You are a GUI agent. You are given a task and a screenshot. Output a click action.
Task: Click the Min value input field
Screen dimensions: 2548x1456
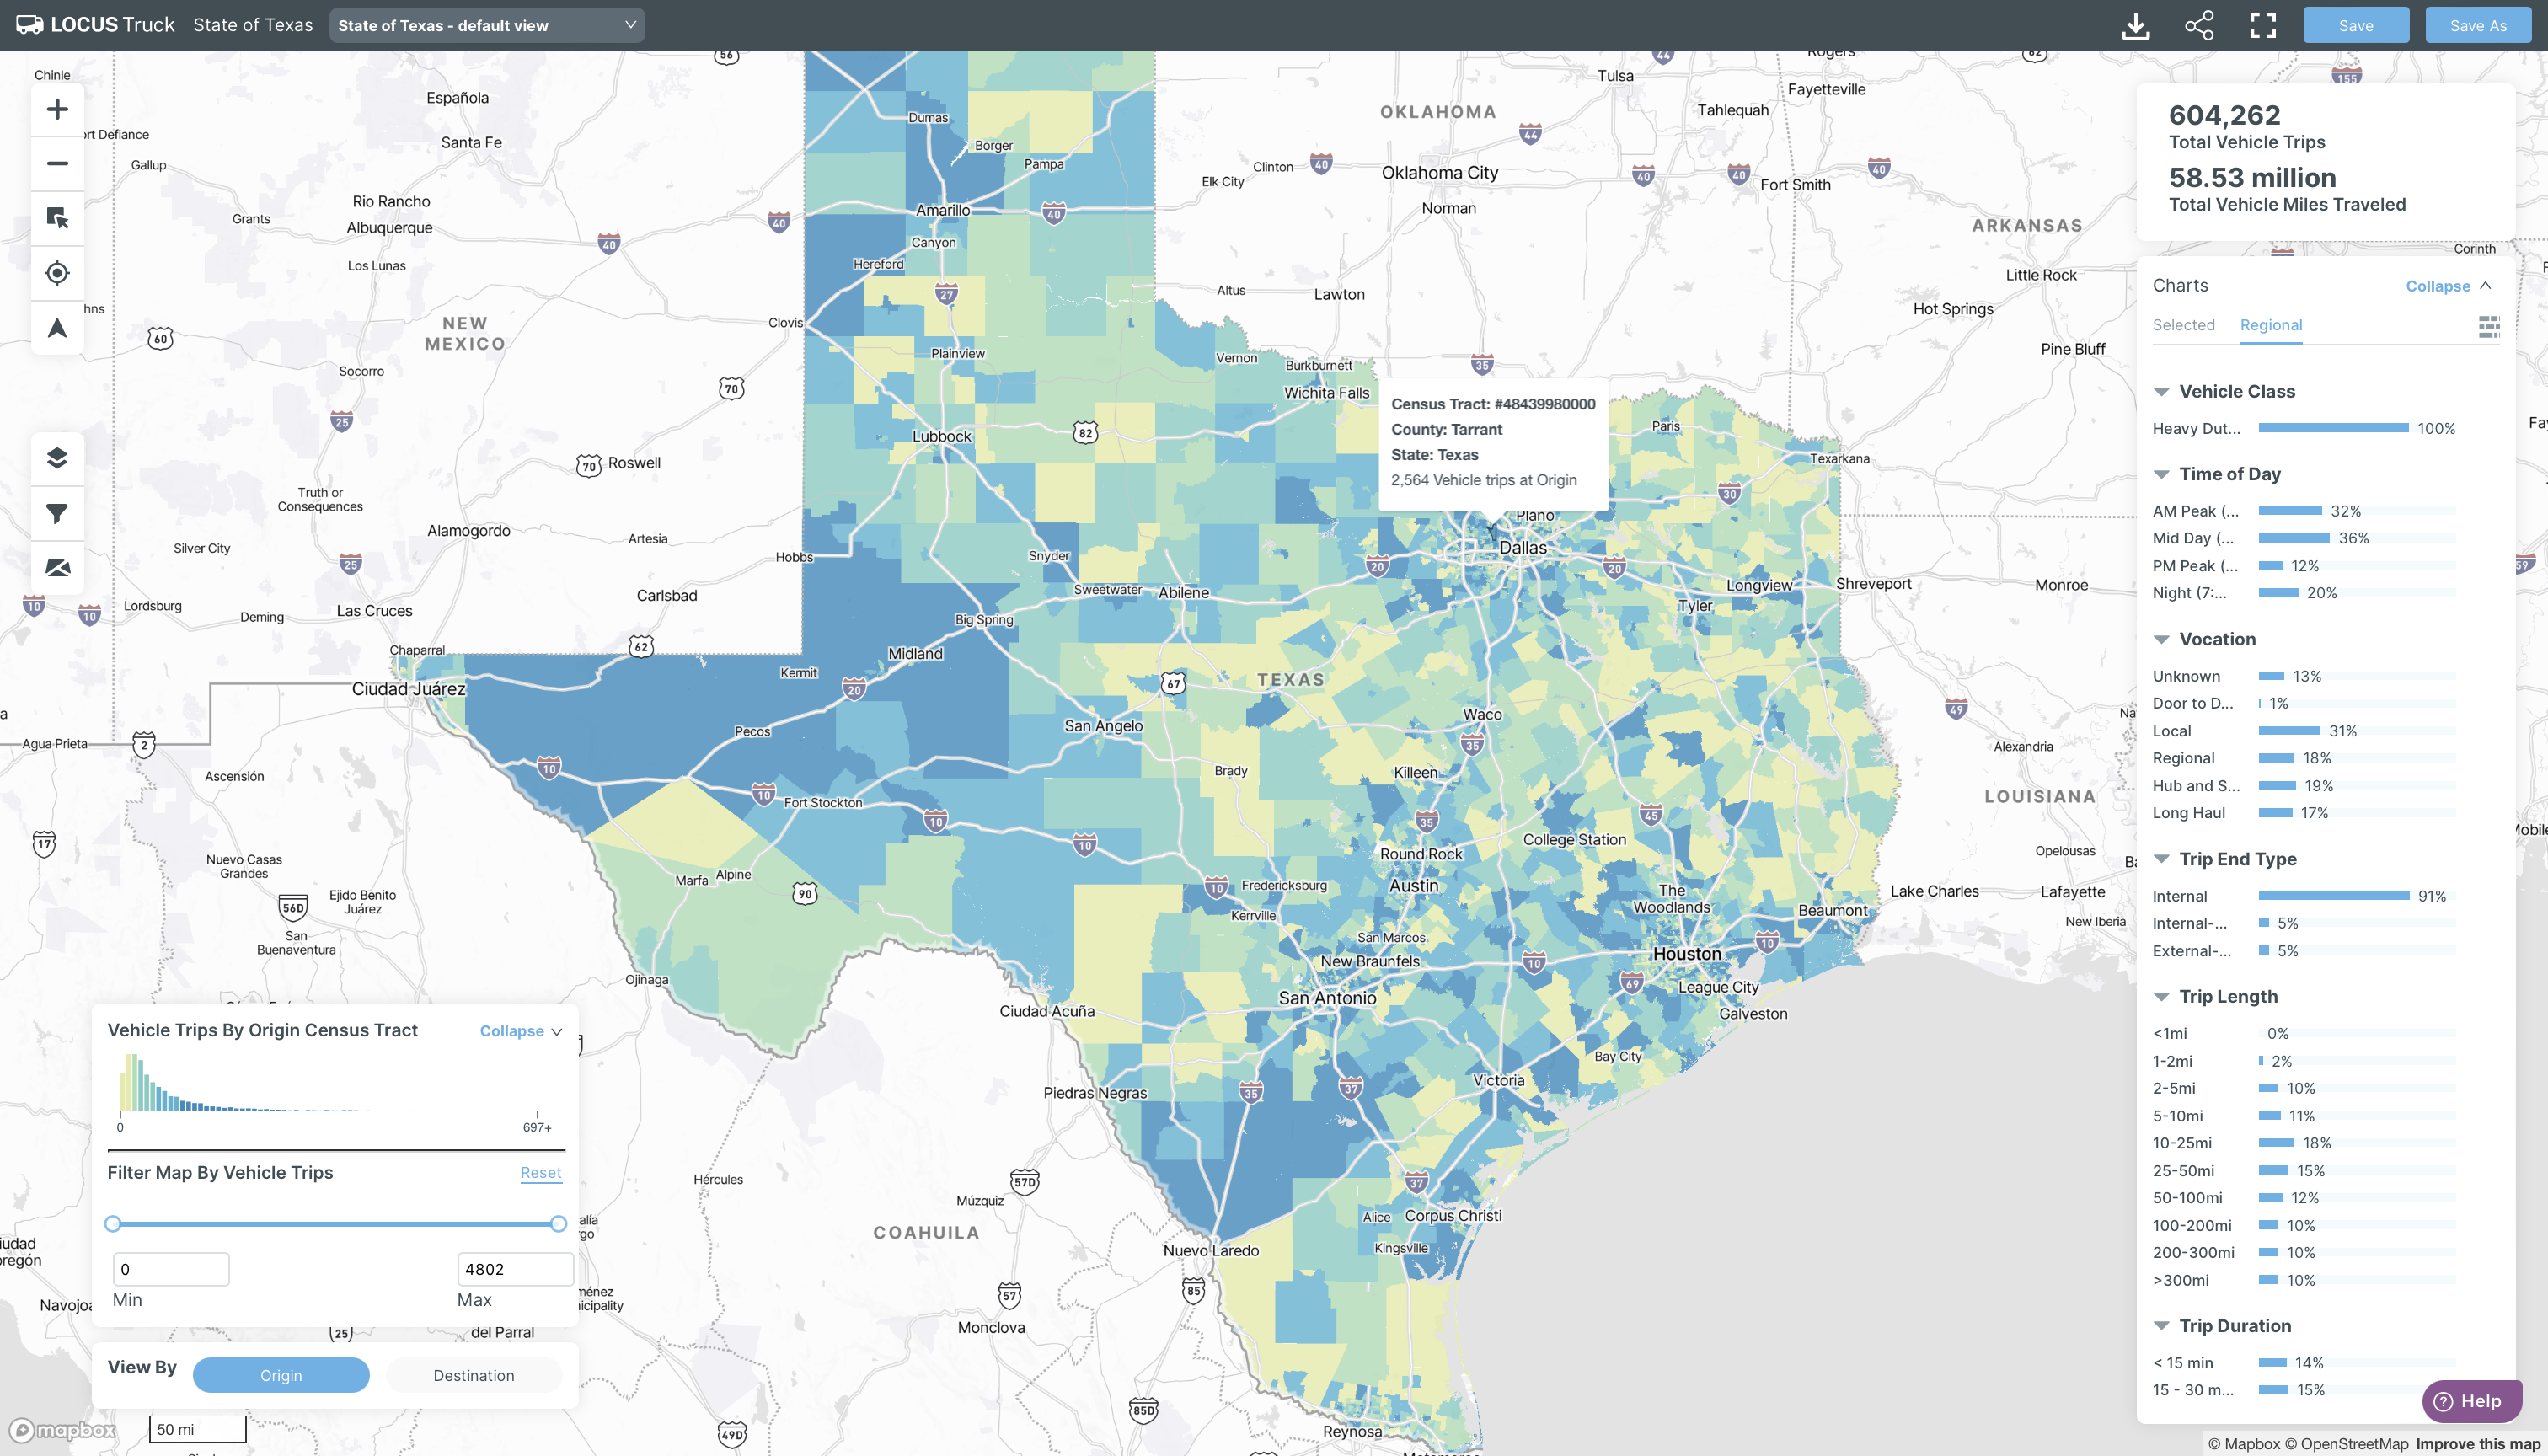(171, 1270)
